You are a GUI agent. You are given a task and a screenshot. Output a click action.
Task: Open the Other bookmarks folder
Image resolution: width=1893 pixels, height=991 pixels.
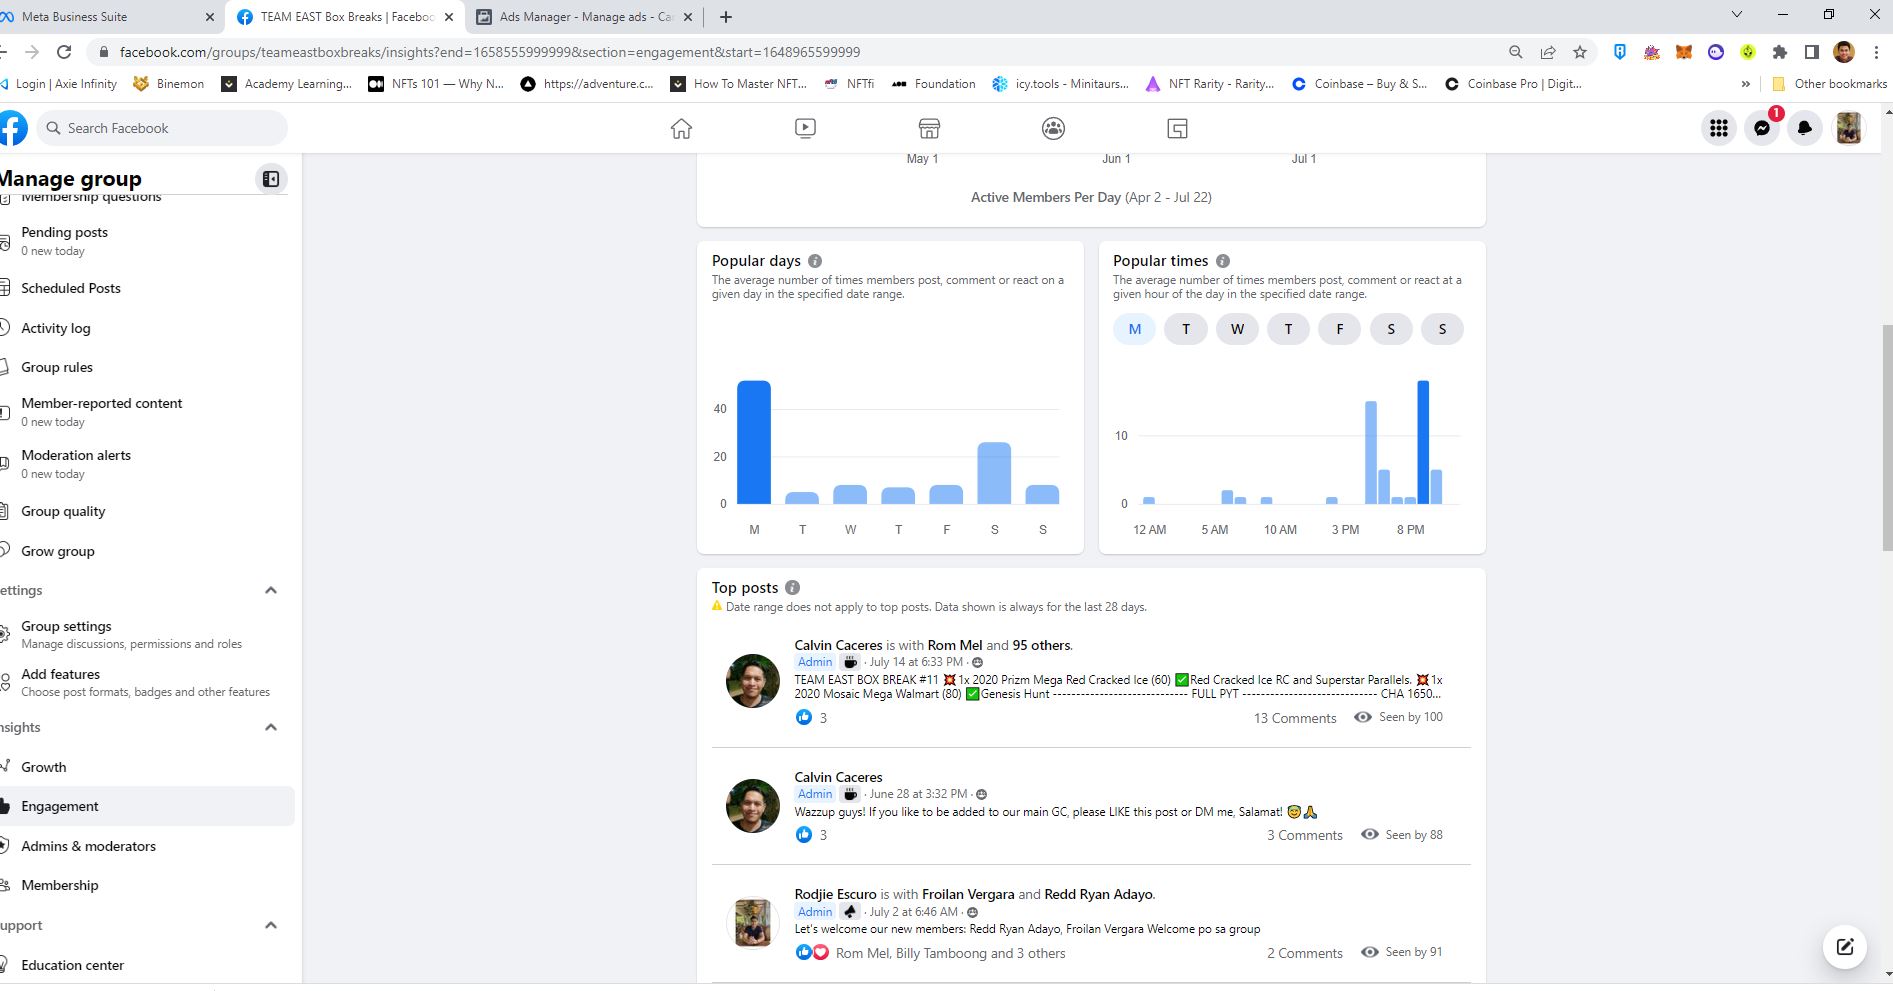click(x=1829, y=84)
